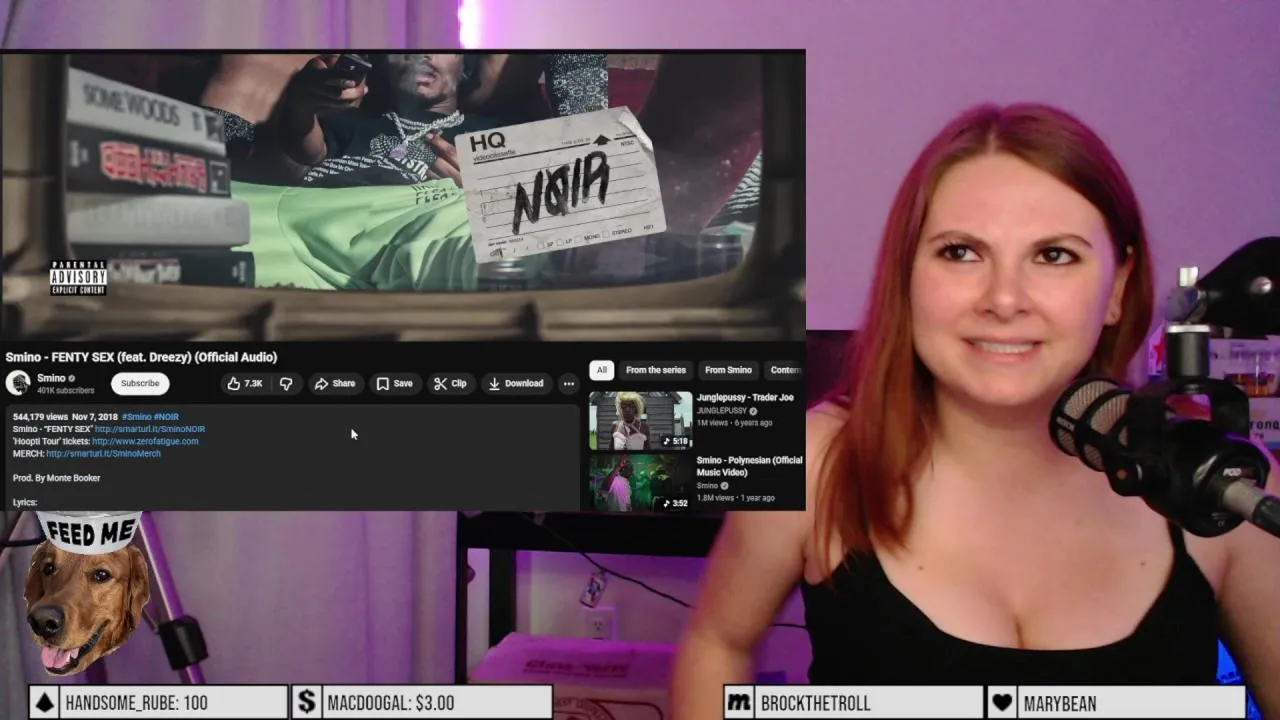1280x720 pixels.
Task: Open the three-dot more actions menu
Action: click(568, 383)
